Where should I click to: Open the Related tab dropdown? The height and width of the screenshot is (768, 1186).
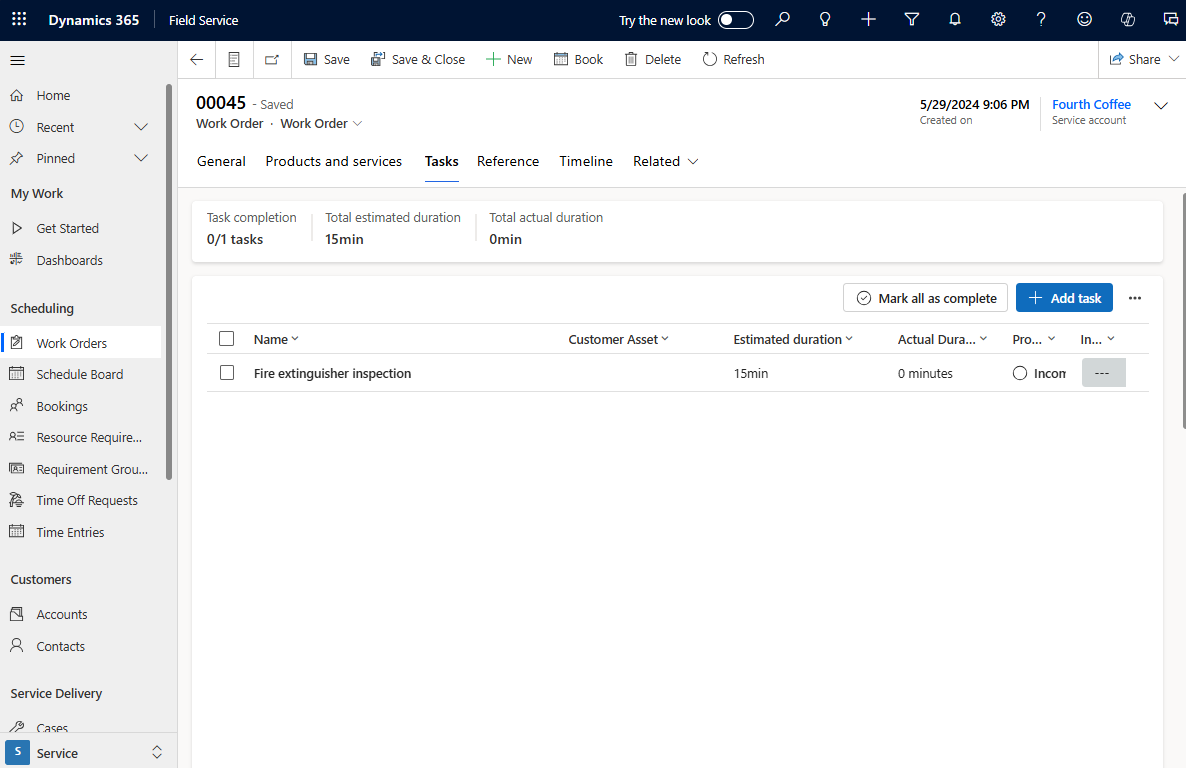[x=666, y=161]
